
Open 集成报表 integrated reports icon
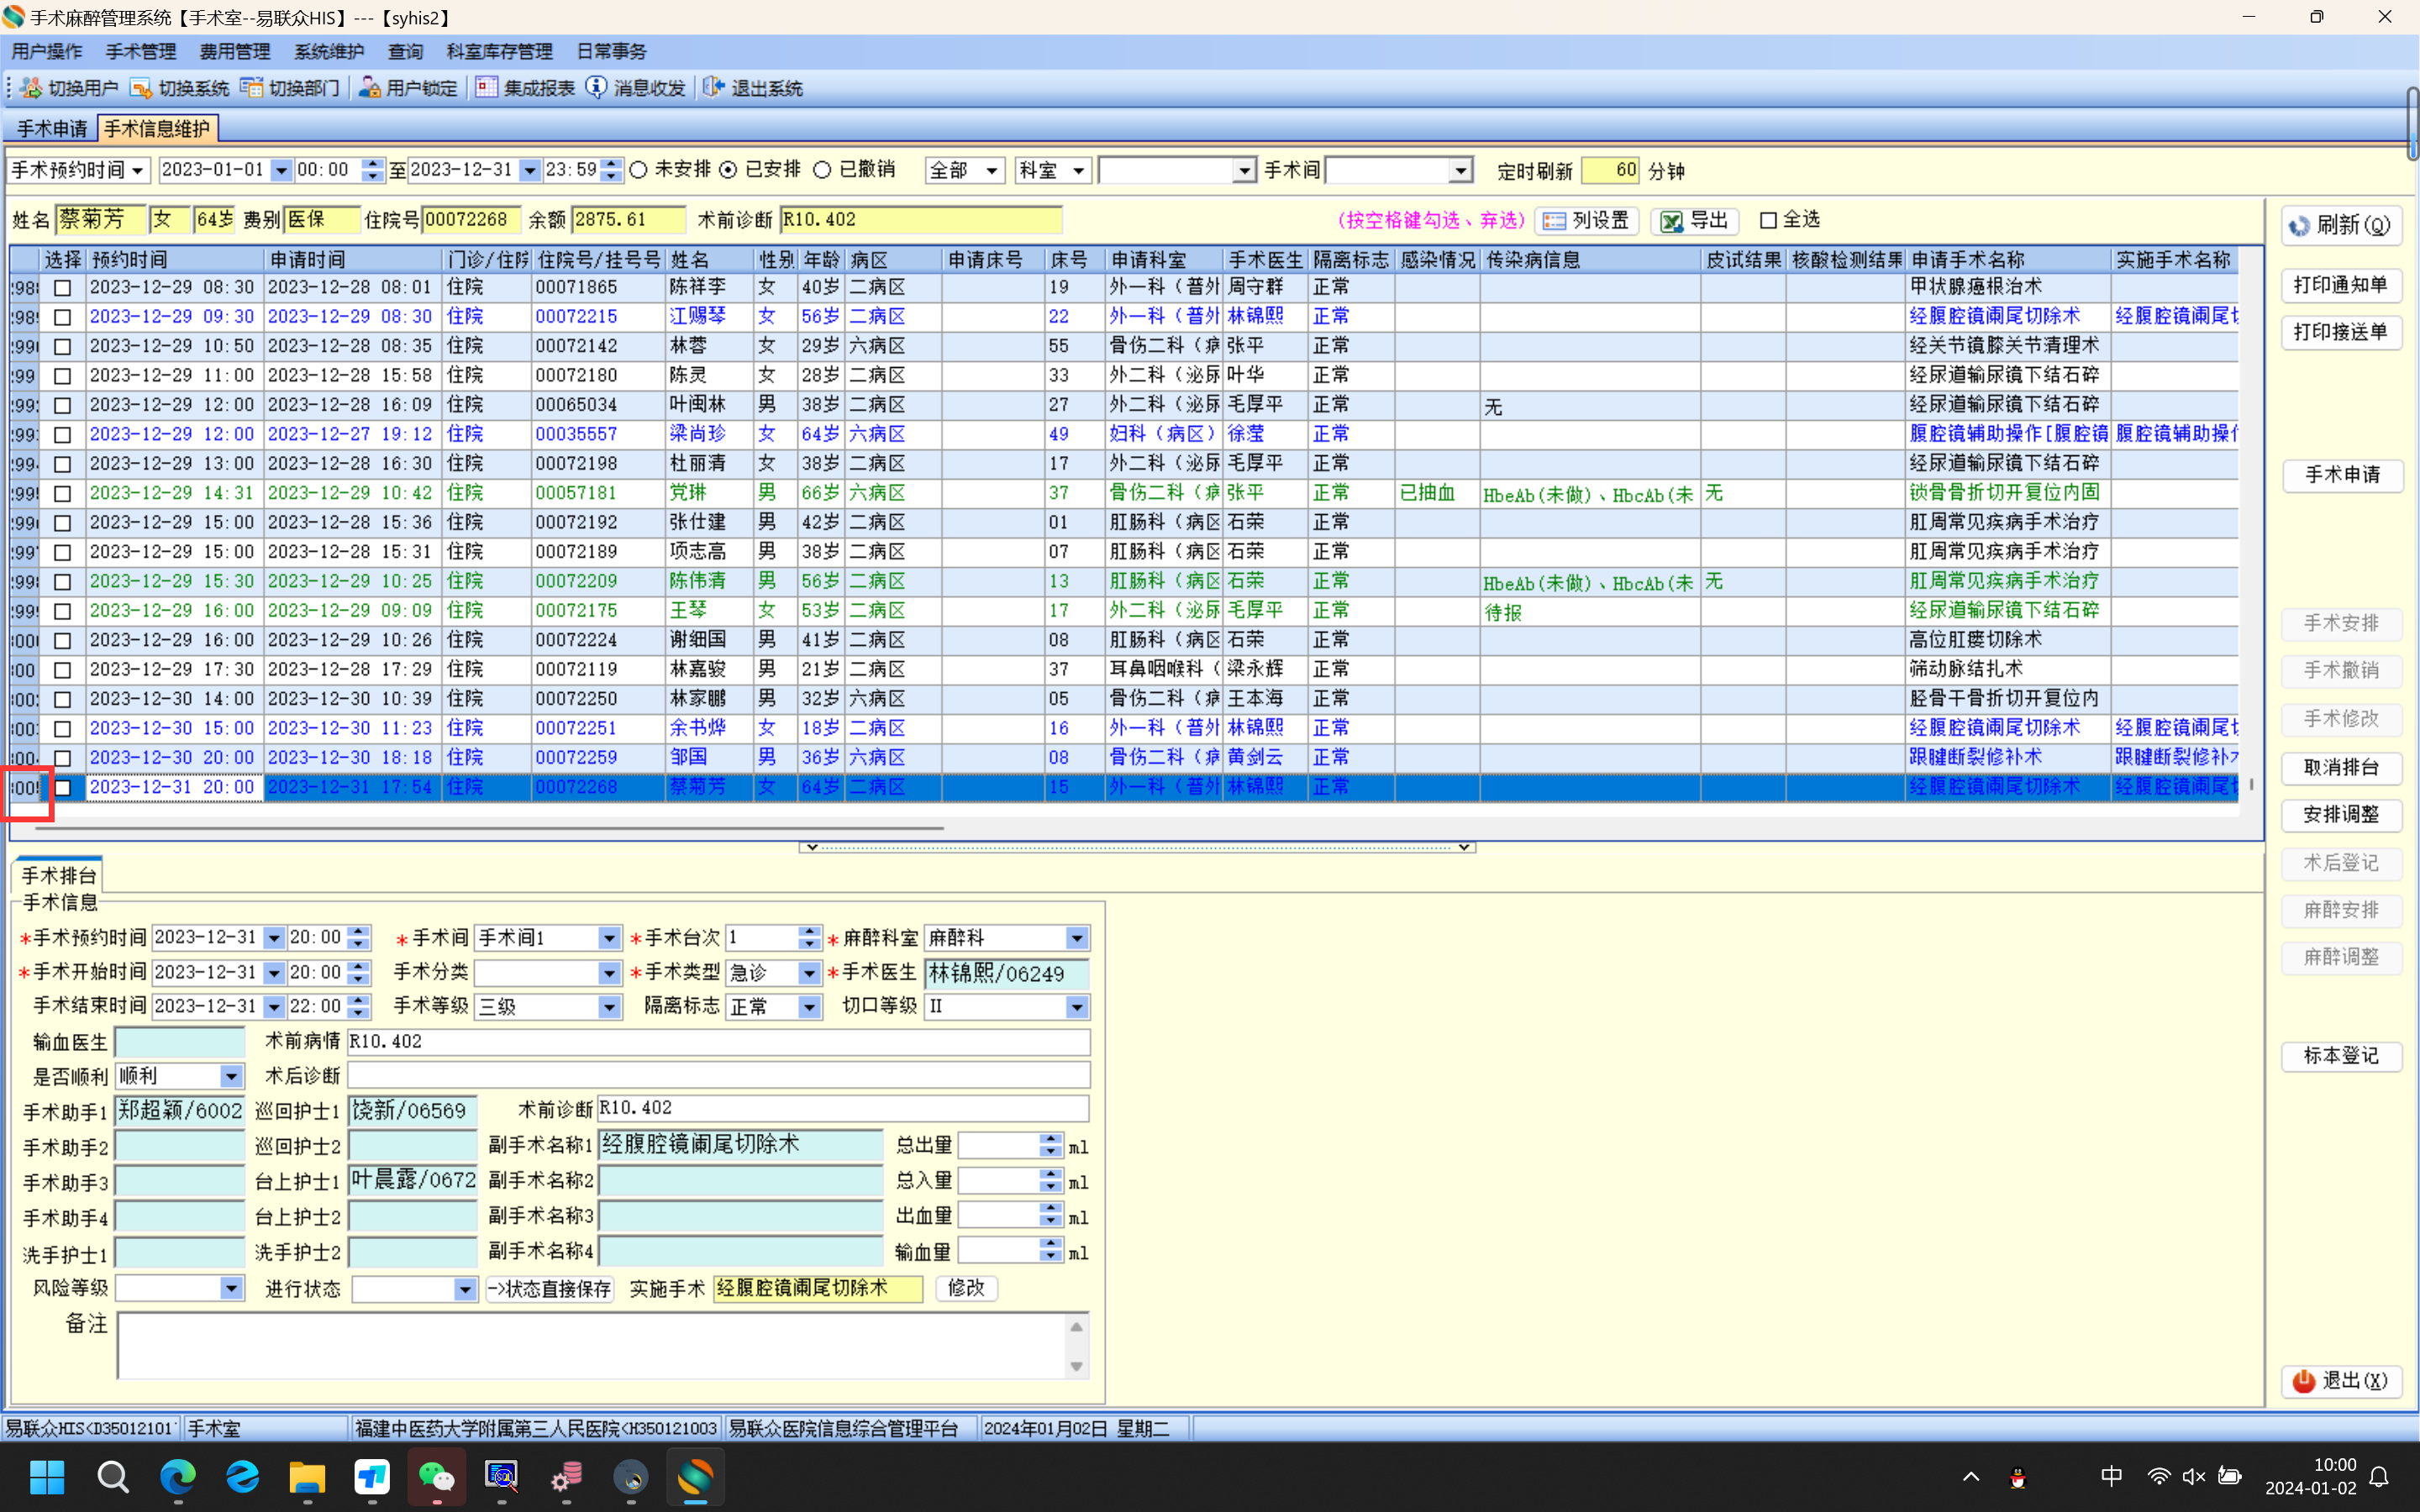pyautogui.click(x=486, y=88)
